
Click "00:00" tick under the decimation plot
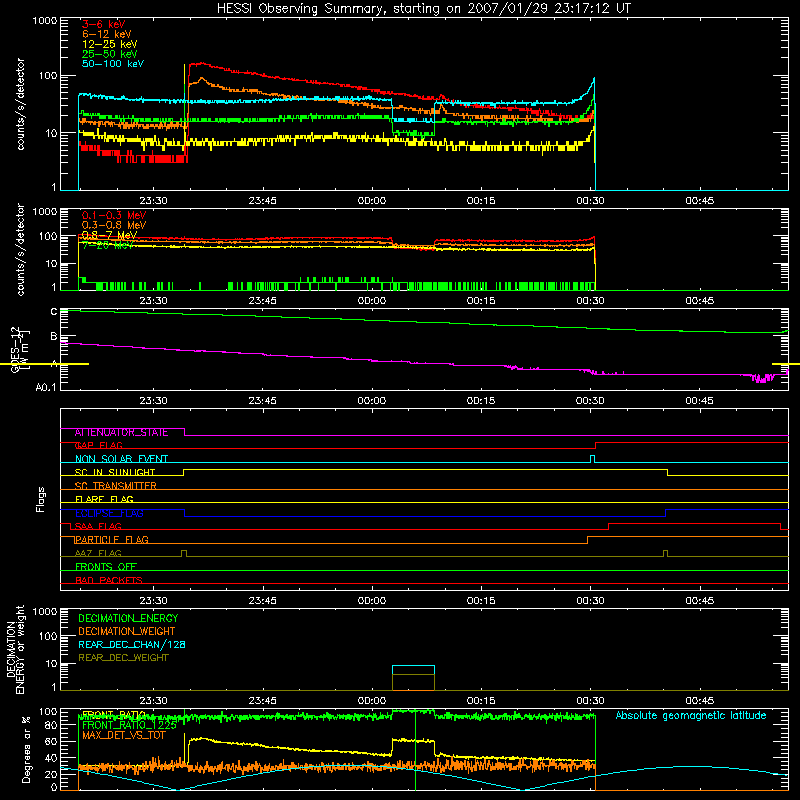point(371,701)
